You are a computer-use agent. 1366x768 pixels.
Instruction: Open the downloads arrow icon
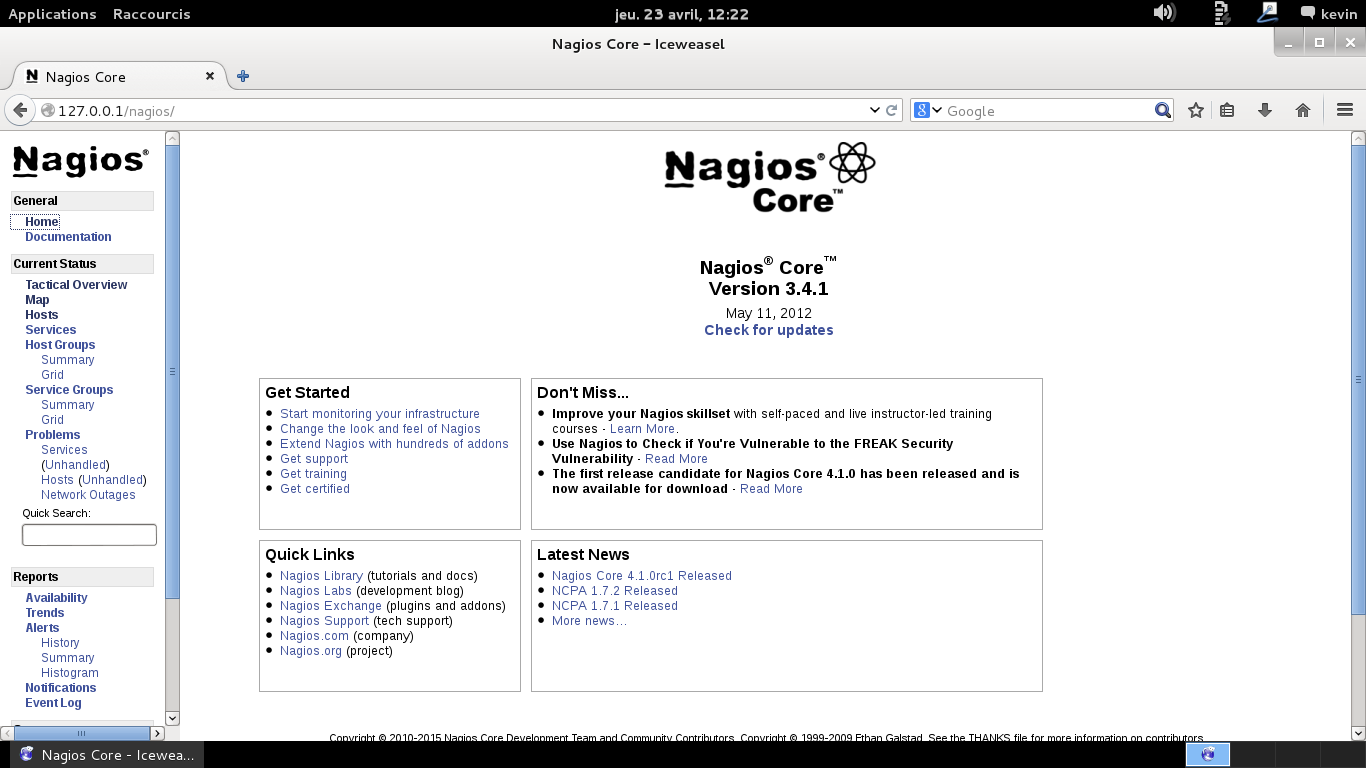pos(1264,110)
